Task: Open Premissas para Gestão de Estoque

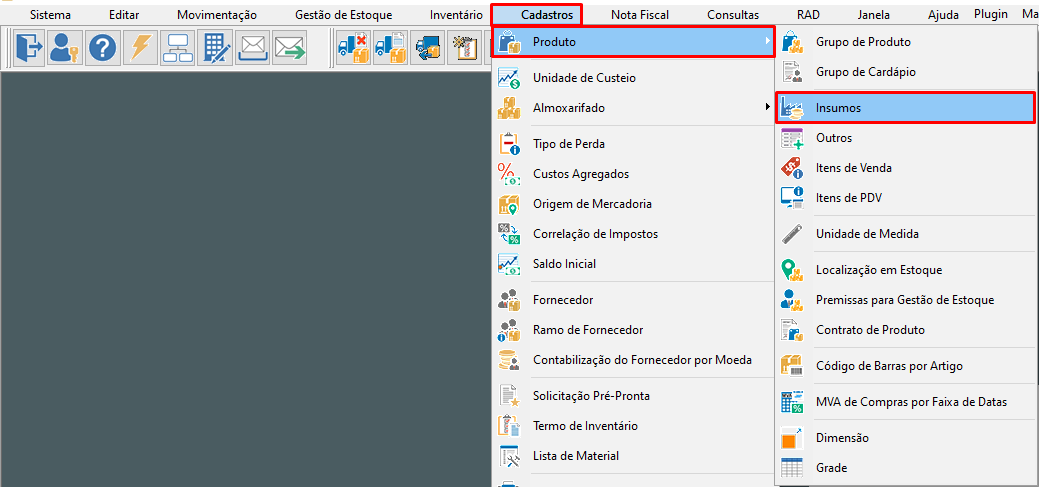Action: [905, 299]
